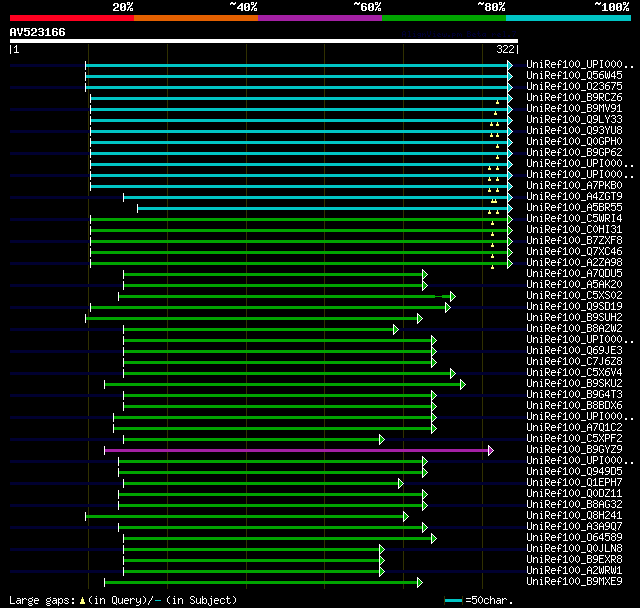Select the UniRef100_B9SUH2 label
The width and height of the screenshot is (640, 608).
click(574, 317)
